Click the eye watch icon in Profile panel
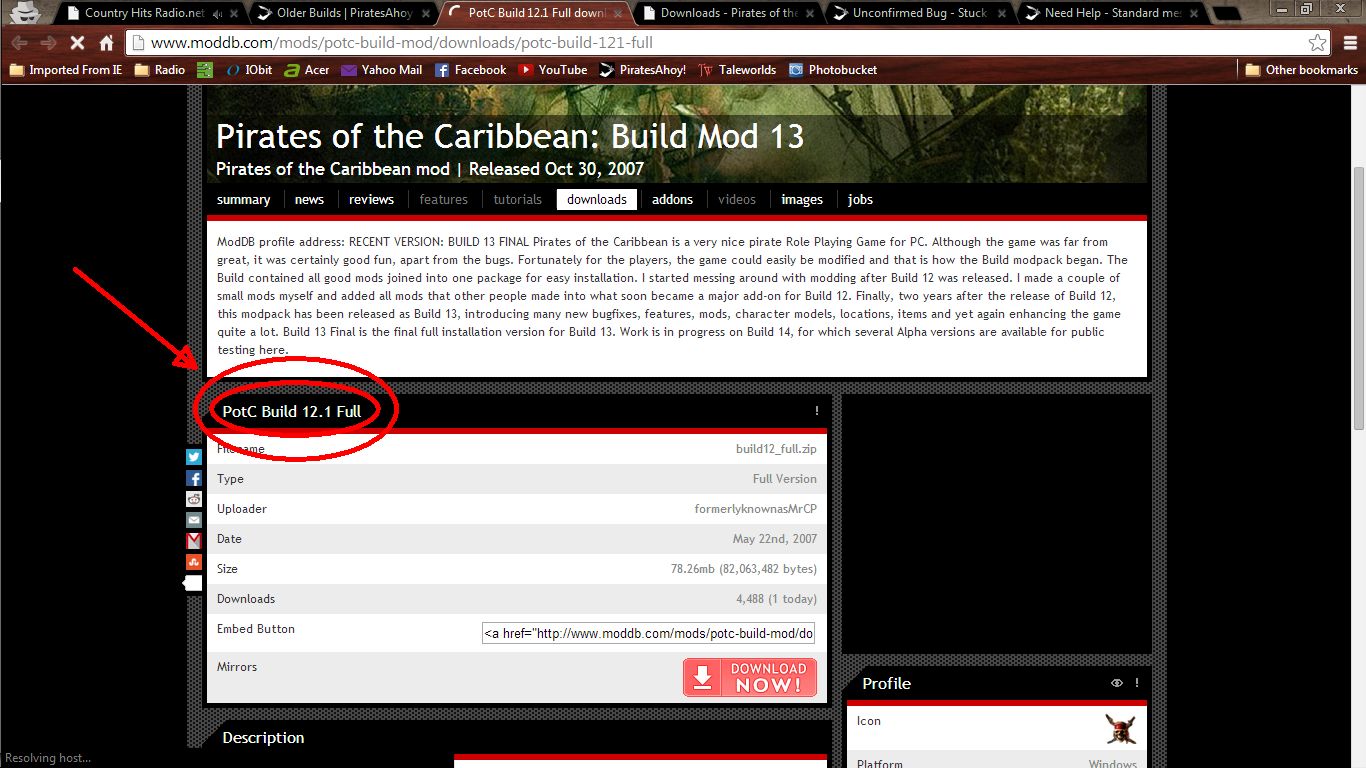 click(x=1117, y=683)
